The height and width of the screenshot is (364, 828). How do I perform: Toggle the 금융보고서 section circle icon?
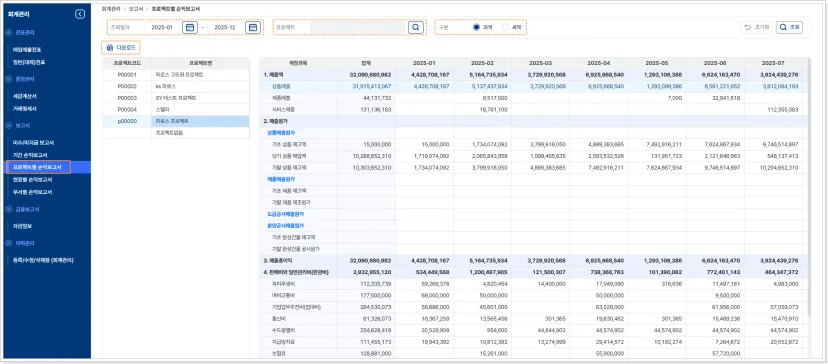coord(8,209)
